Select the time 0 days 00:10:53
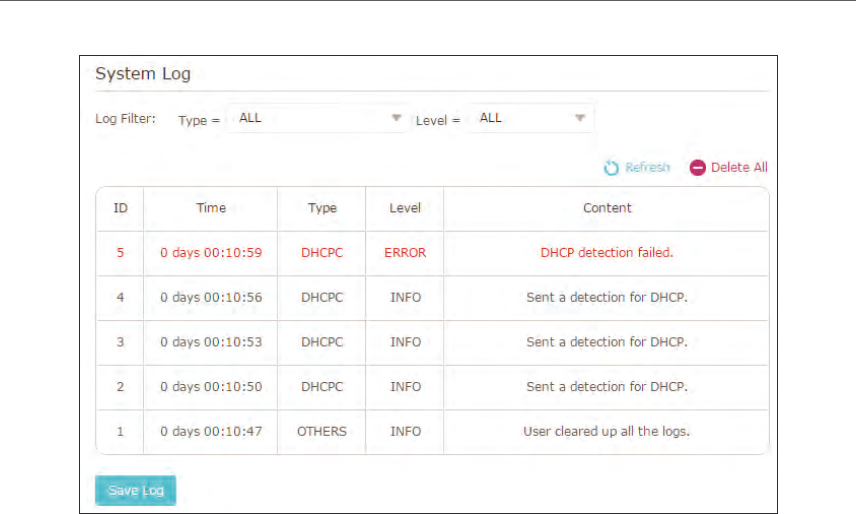Image resolution: width=856 pixels, height=514 pixels. coord(211,342)
